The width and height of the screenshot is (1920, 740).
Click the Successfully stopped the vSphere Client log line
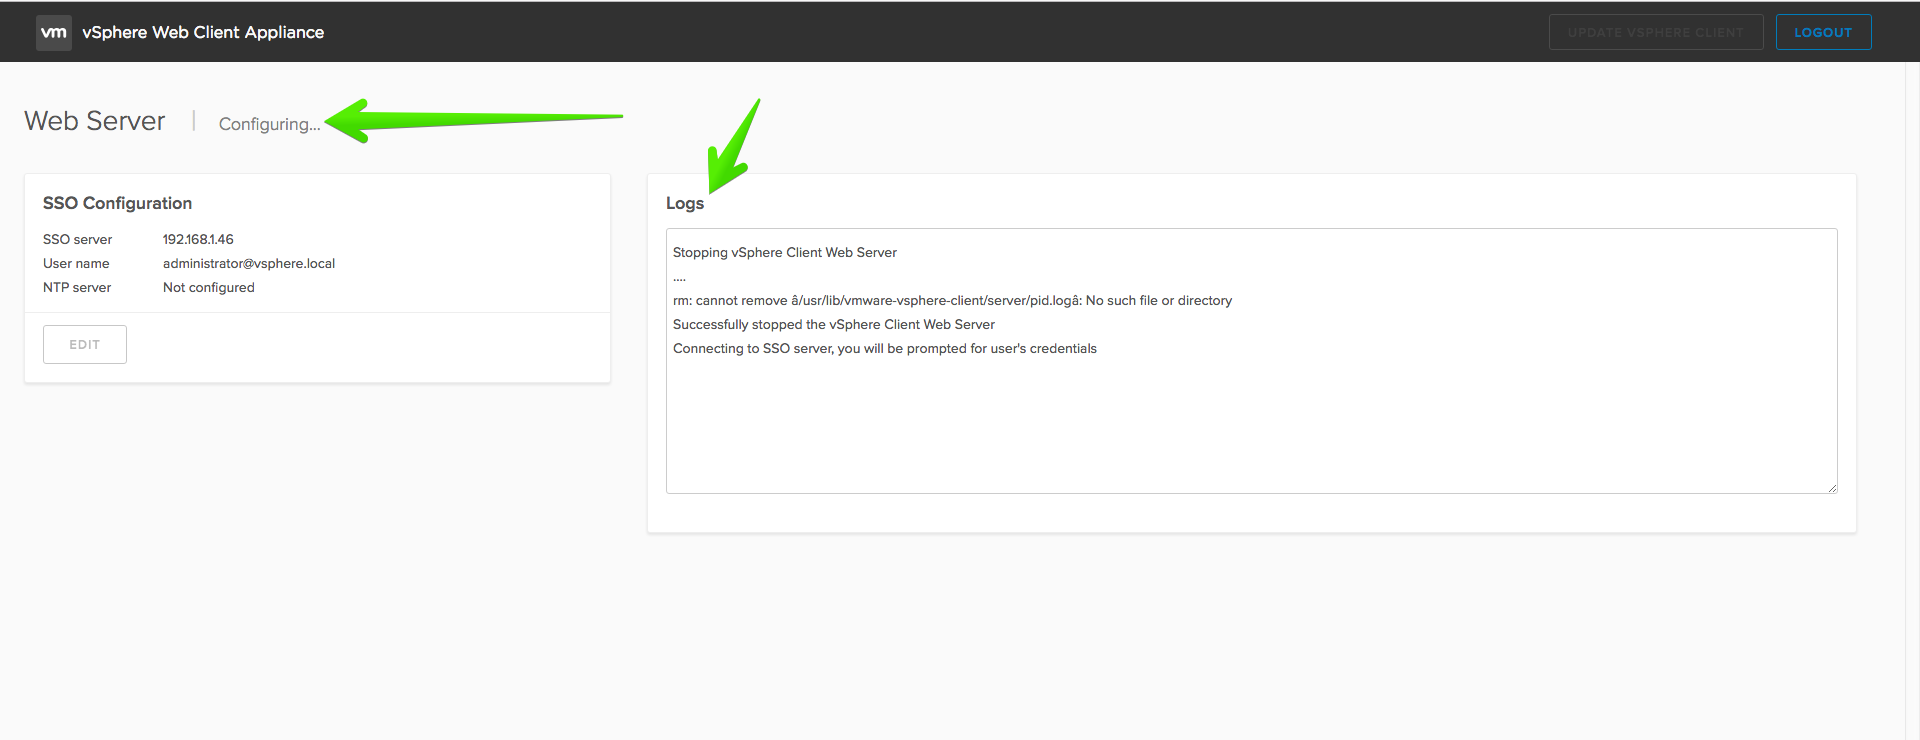coord(834,324)
